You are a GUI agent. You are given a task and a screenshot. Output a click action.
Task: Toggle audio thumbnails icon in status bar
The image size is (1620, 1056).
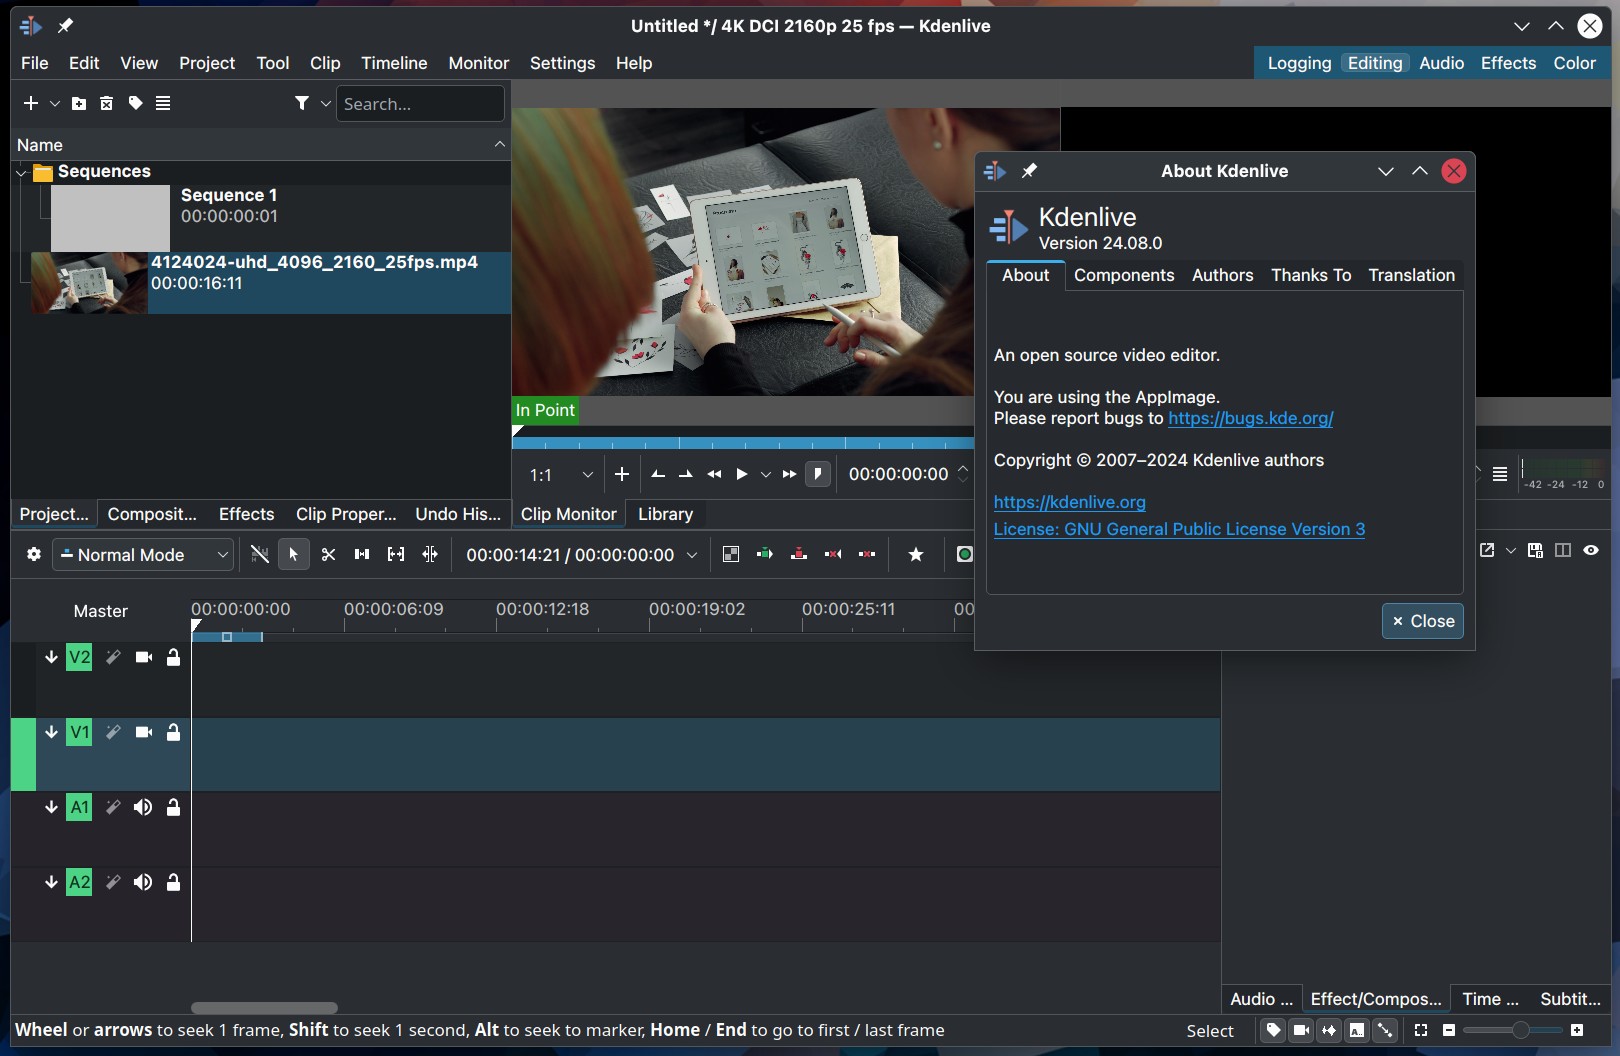coord(1329,1030)
